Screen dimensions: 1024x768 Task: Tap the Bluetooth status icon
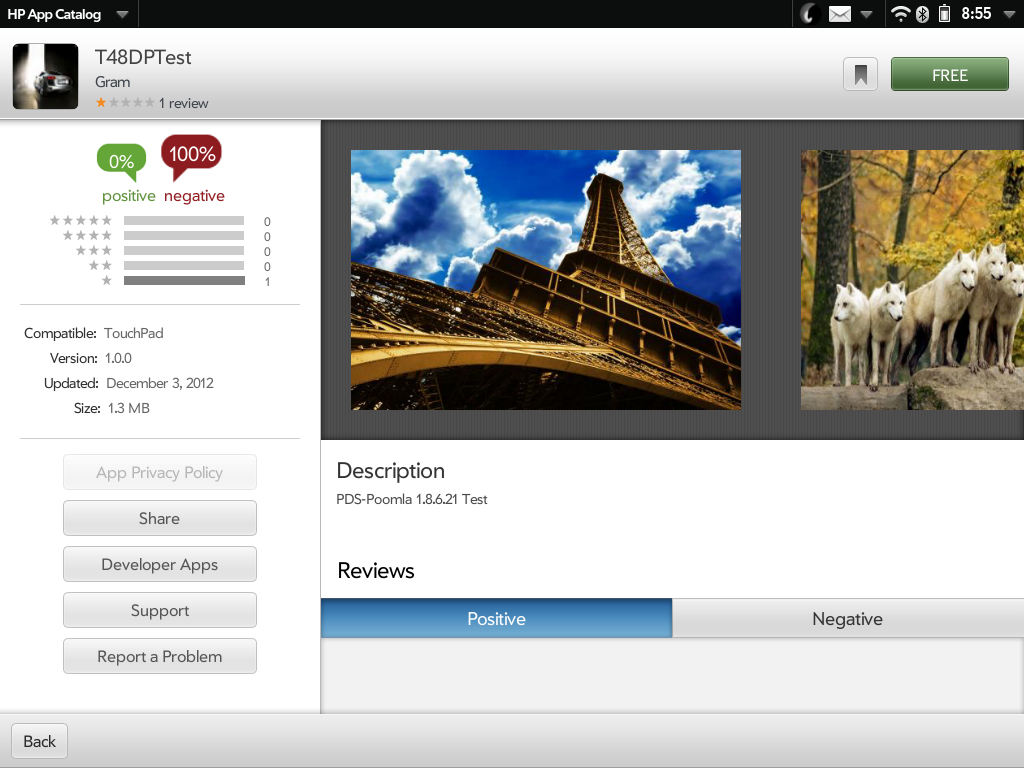(x=923, y=14)
